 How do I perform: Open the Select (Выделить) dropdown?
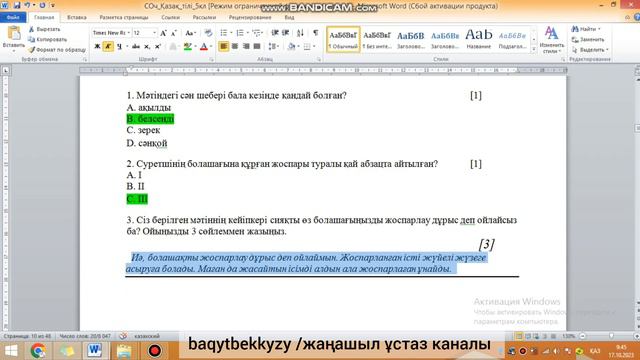591,50
